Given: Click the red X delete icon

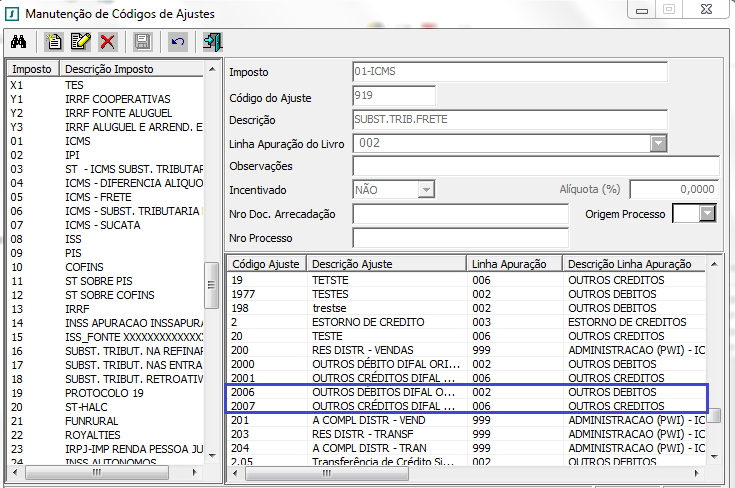Looking at the screenshot, I should pos(107,42).
